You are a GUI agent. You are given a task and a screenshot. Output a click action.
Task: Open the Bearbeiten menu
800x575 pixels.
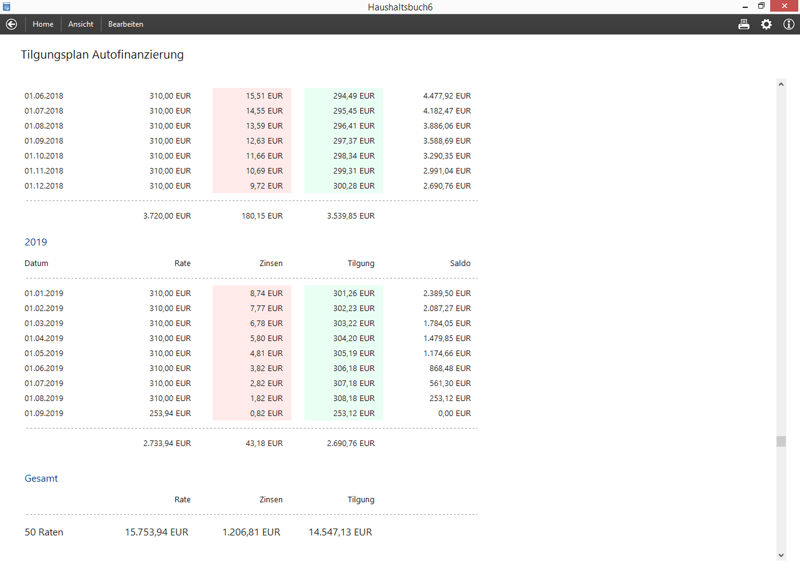coord(126,24)
